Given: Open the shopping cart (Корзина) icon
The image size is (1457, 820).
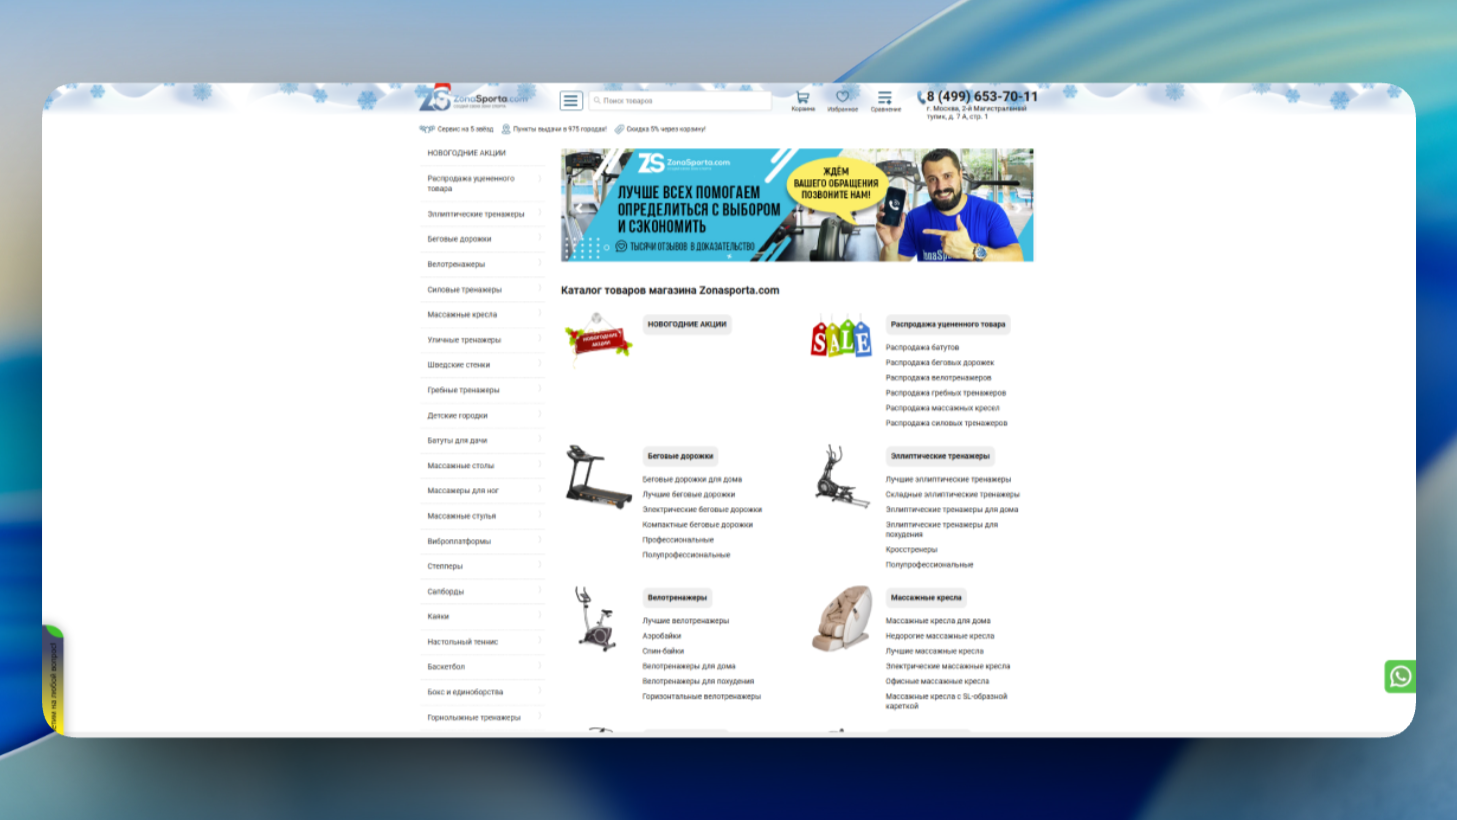Looking at the screenshot, I should tap(802, 97).
